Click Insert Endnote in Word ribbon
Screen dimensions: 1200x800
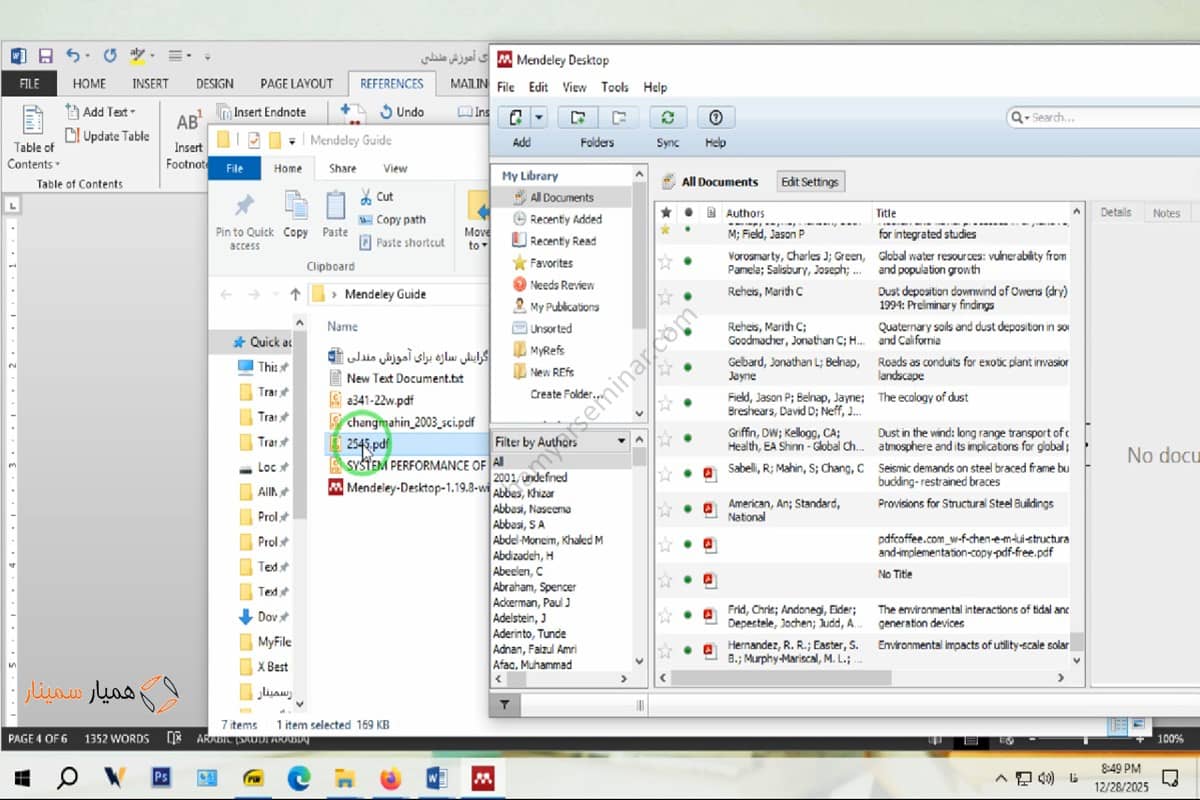(262, 112)
